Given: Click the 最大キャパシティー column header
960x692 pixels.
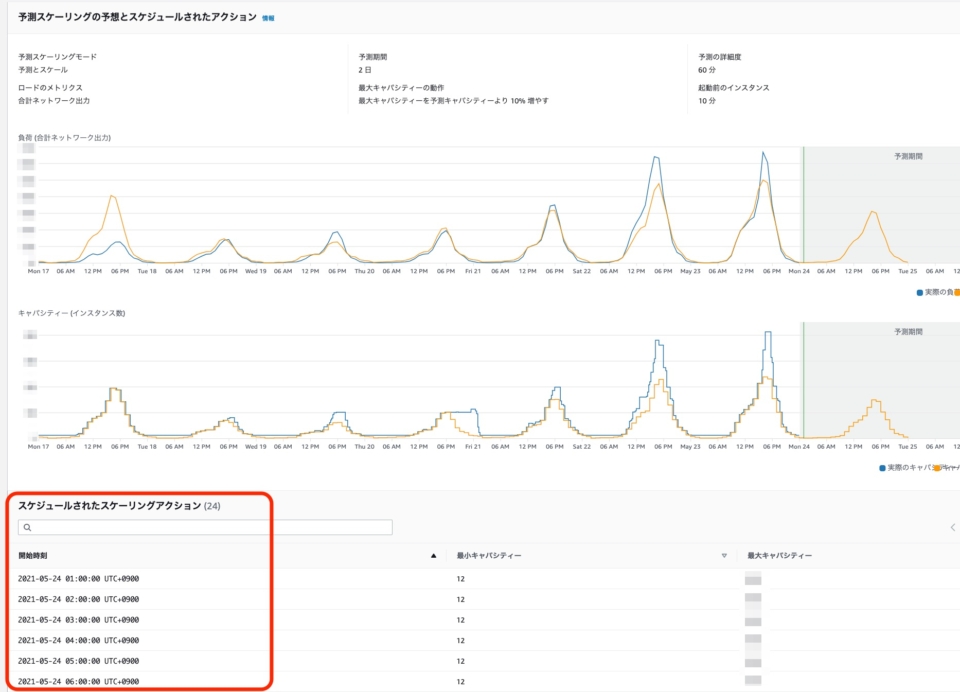Looking at the screenshot, I should [x=779, y=555].
